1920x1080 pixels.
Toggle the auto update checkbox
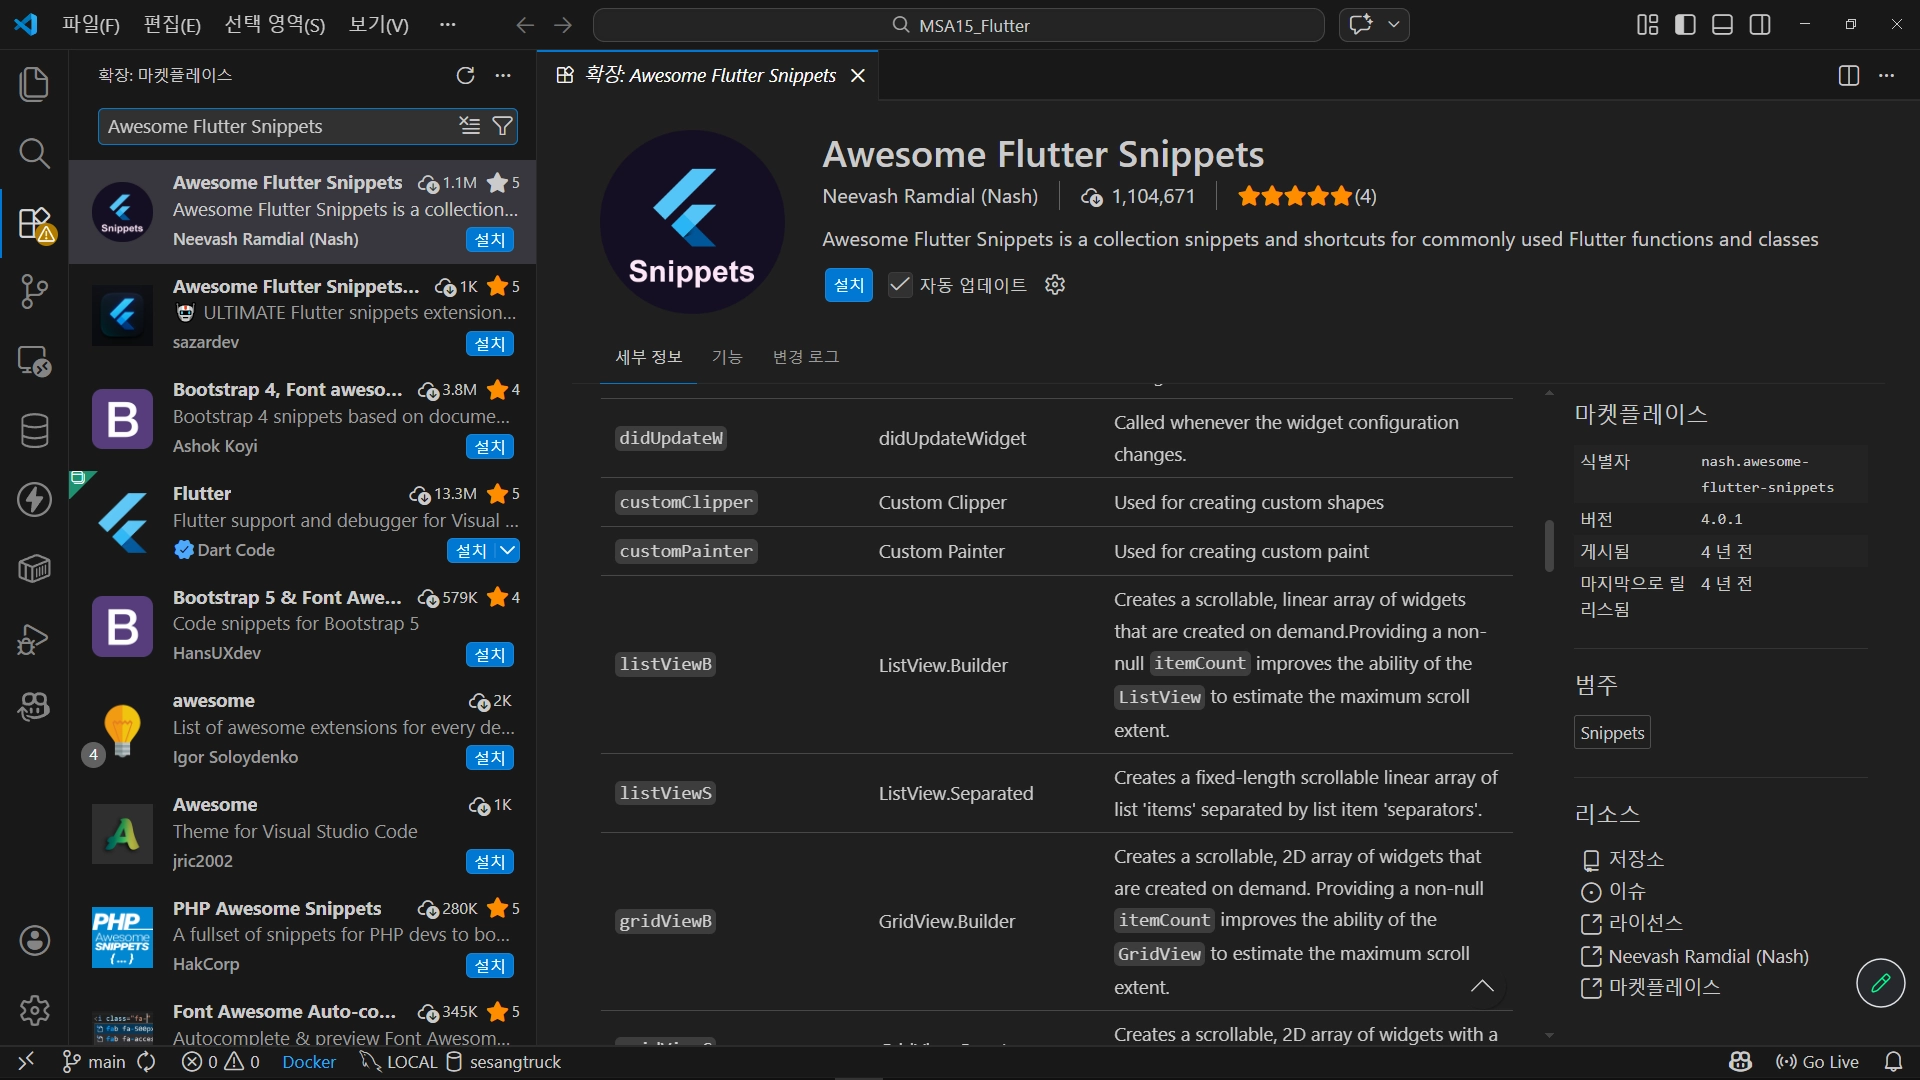coord(900,285)
